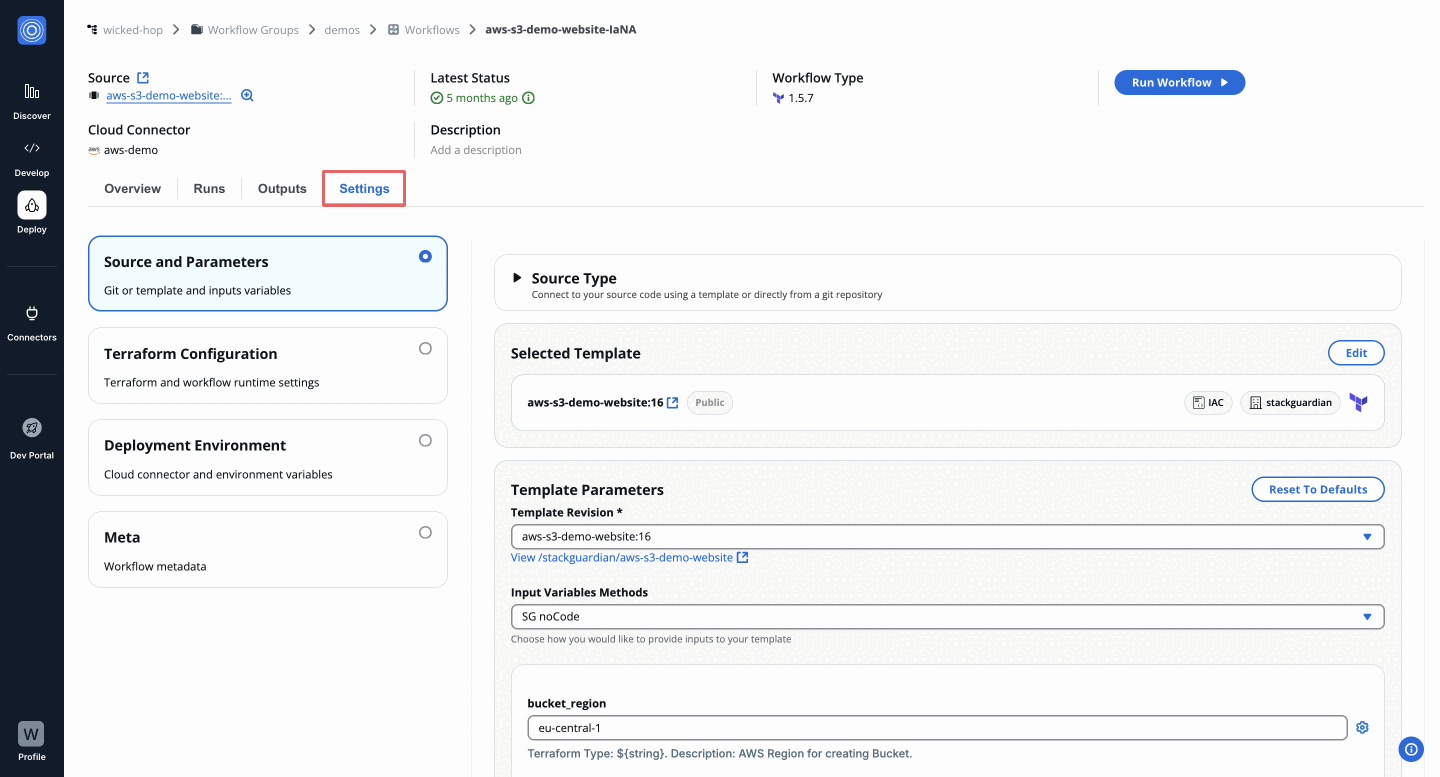Switch to the Runs tab

209,189
